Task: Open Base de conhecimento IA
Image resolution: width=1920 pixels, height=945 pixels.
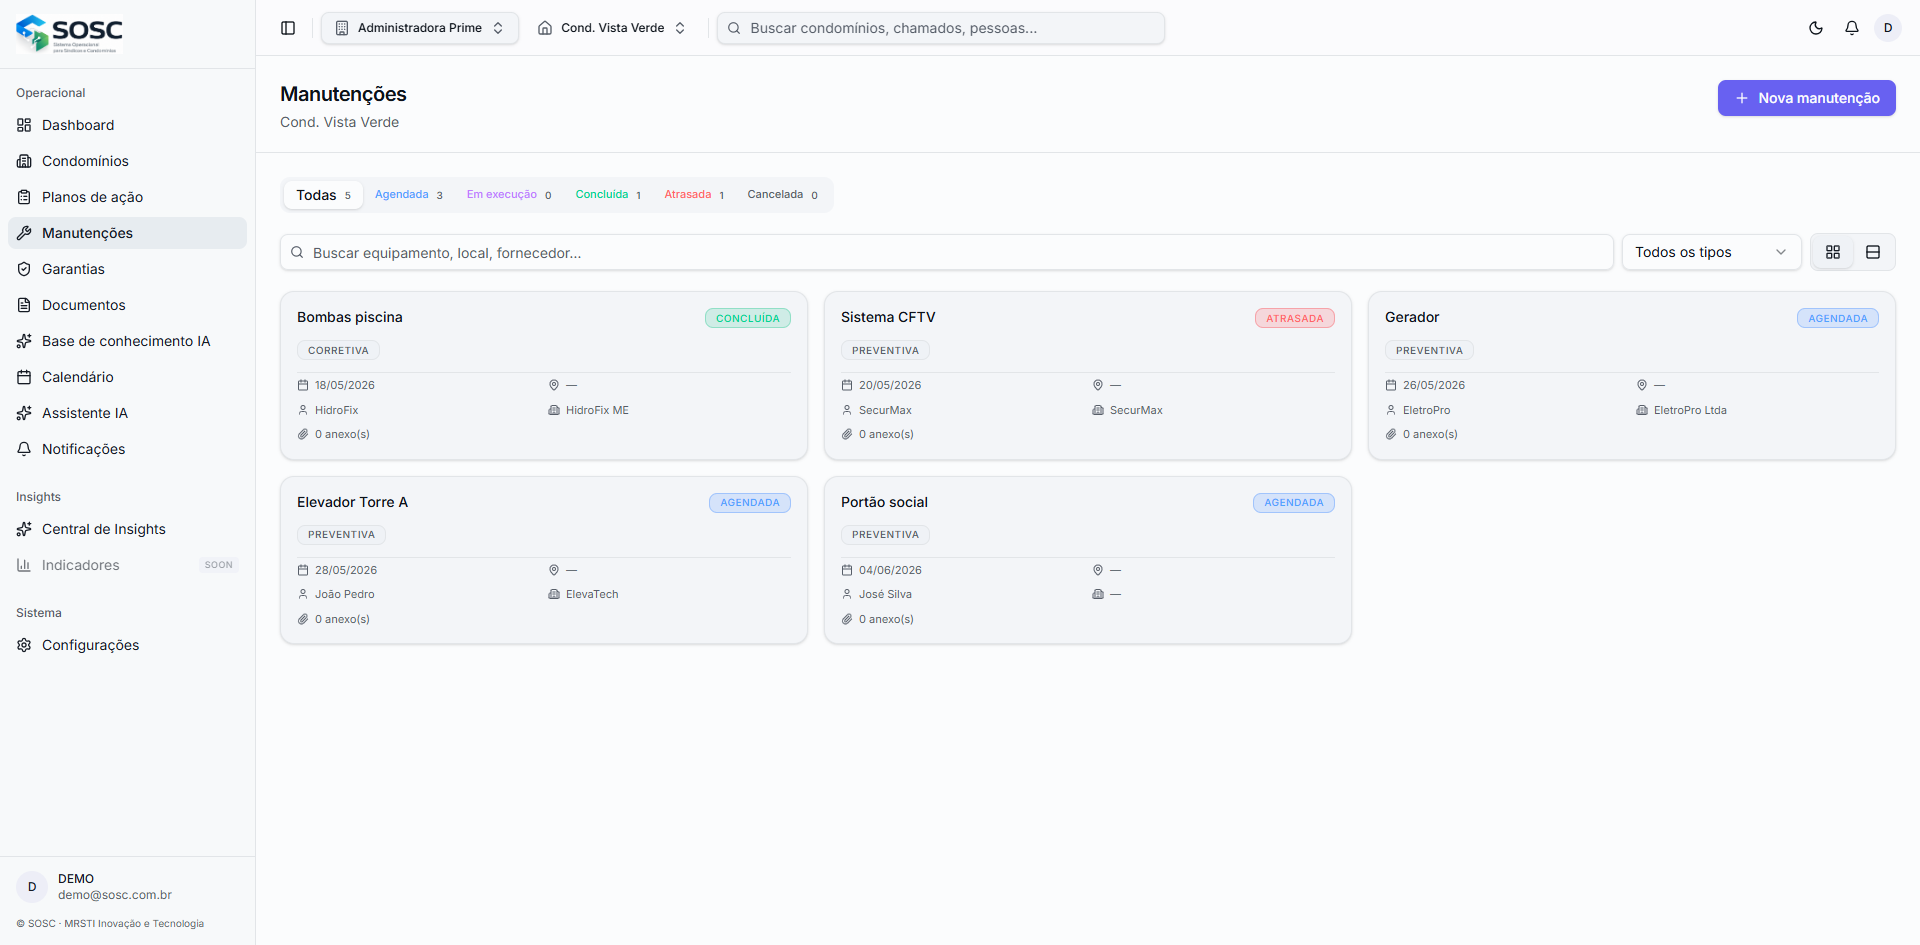Action: point(127,341)
